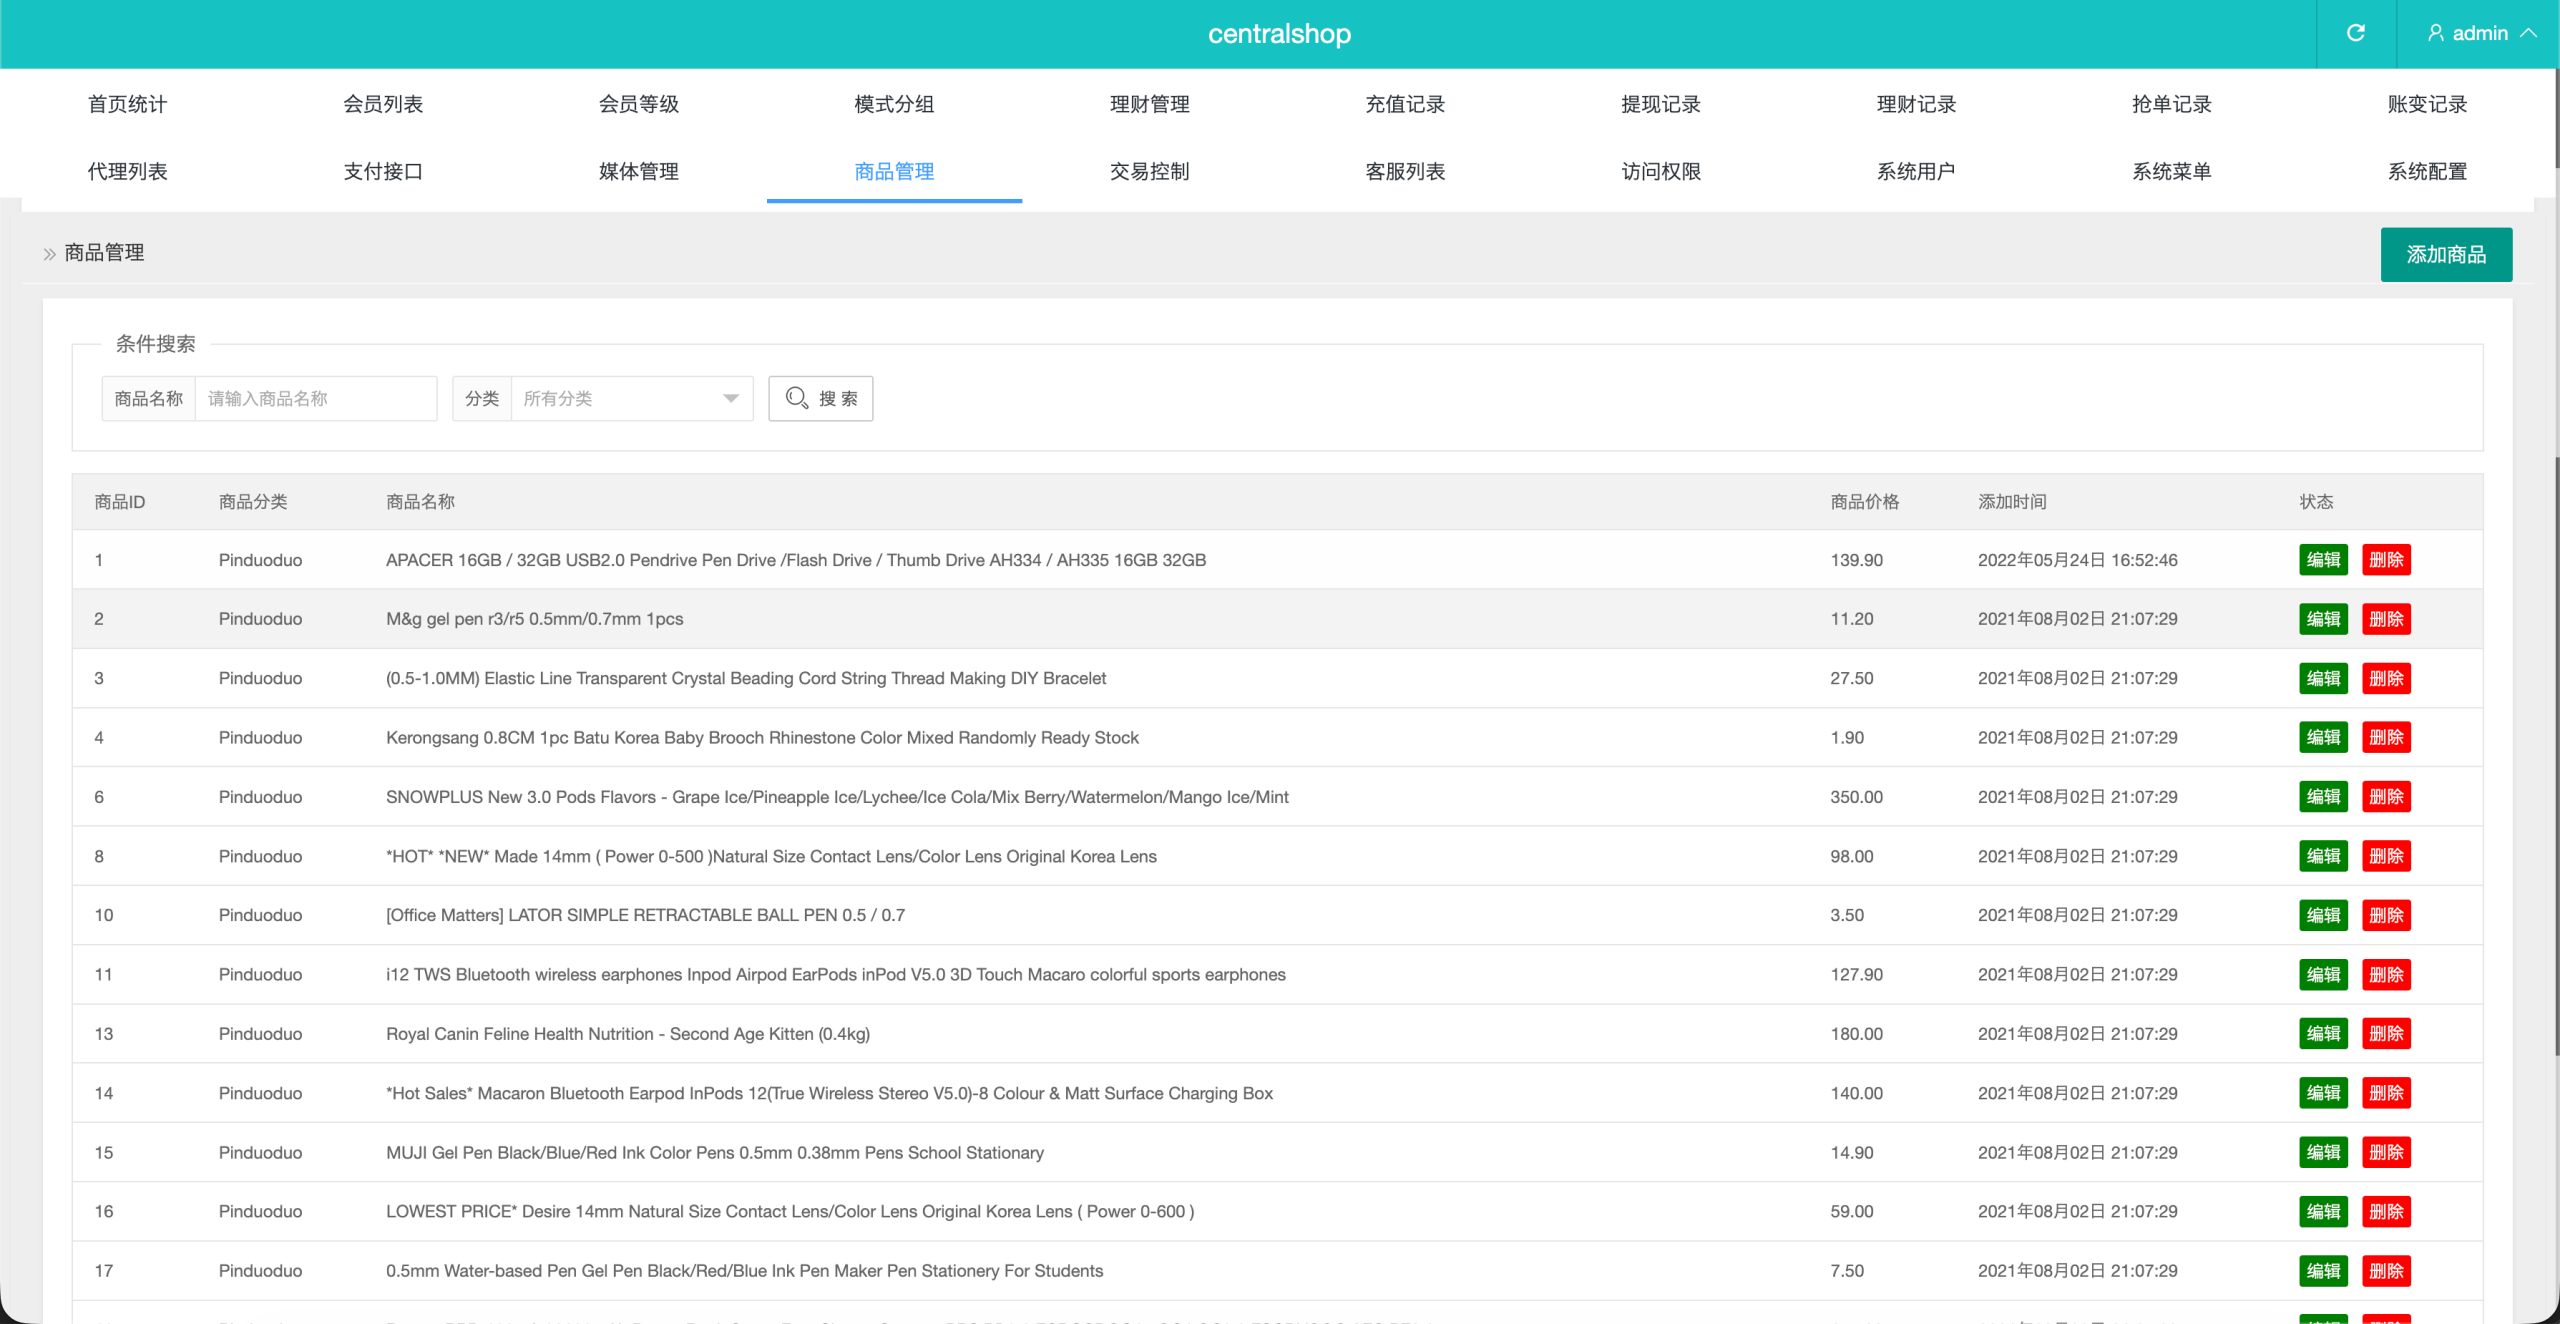Viewport: 2560px width, 1324px height.
Task: Open the 会员列表 menu tab
Action: [383, 104]
